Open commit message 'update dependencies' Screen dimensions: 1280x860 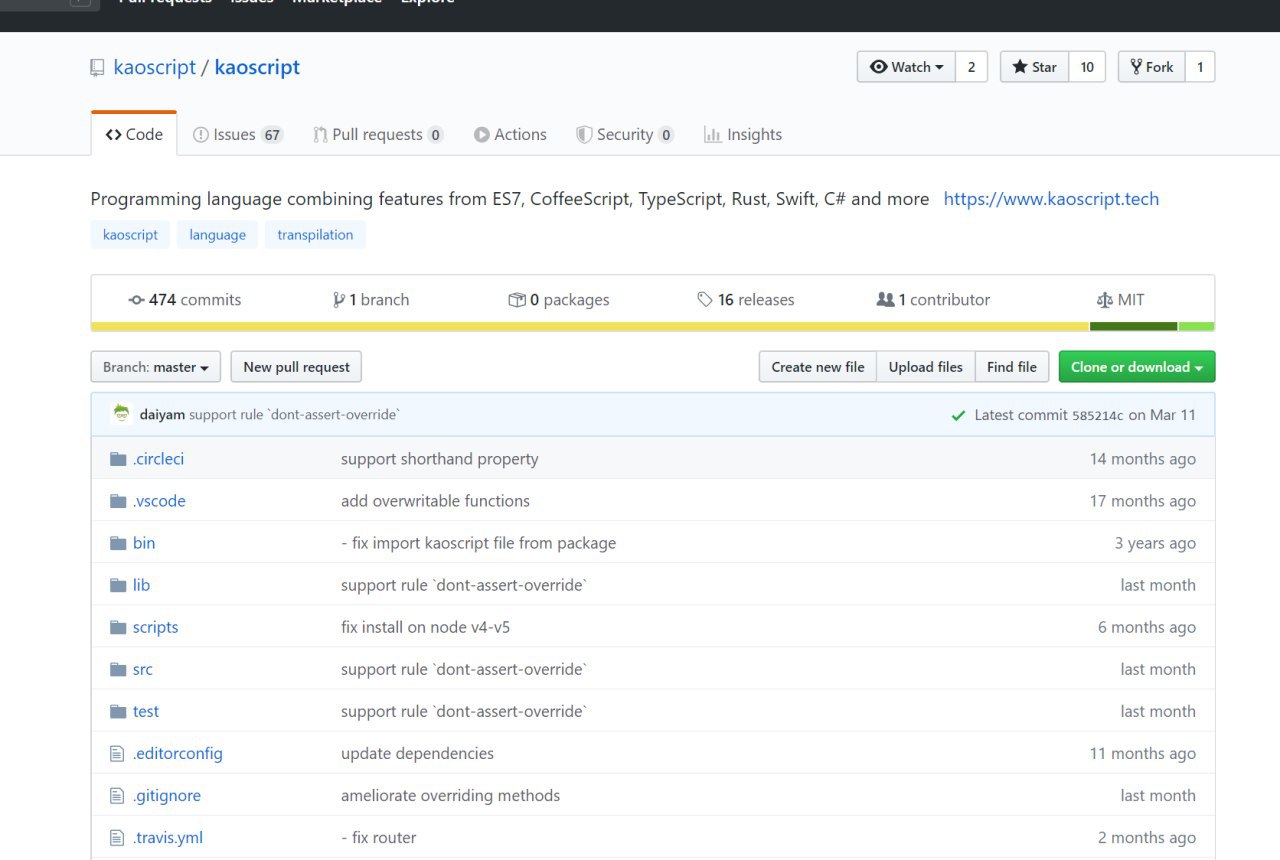click(x=417, y=753)
